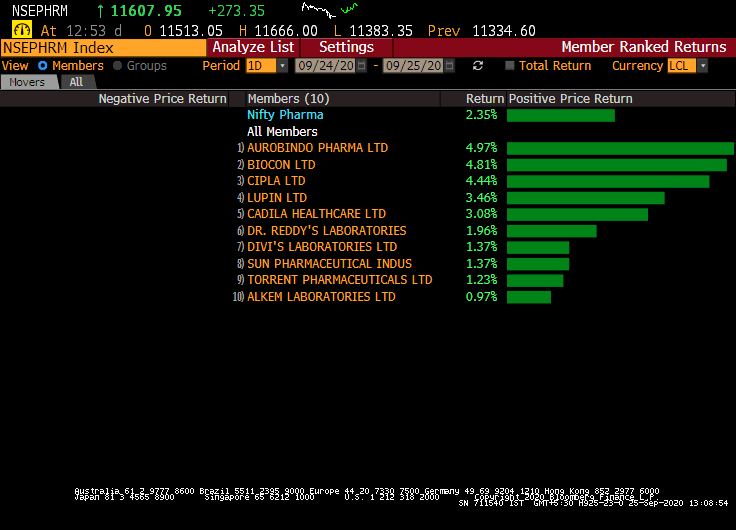This screenshot has width=736, height=530.
Task: Select the Groups radio button
Action: pyautogui.click(x=118, y=66)
